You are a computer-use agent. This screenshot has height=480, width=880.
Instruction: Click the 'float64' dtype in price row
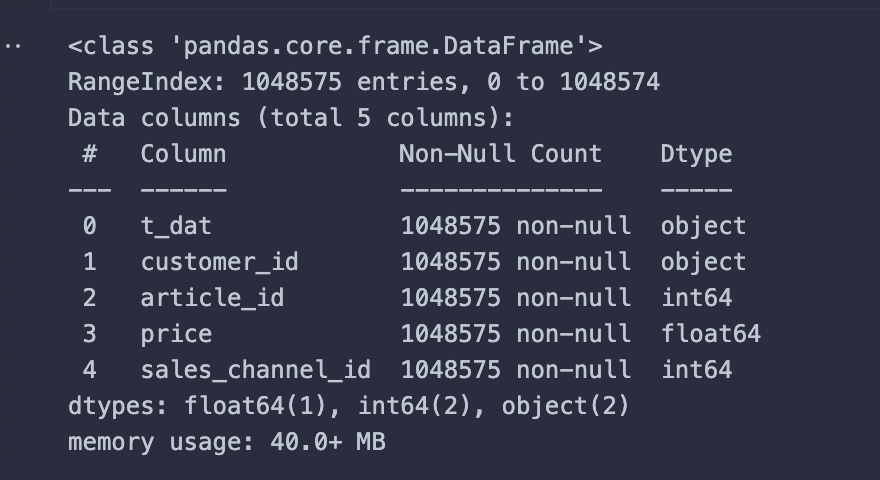tap(711, 333)
